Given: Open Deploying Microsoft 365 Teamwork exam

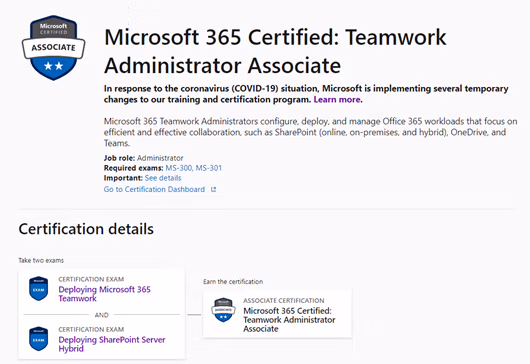Looking at the screenshot, I should pos(104,294).
